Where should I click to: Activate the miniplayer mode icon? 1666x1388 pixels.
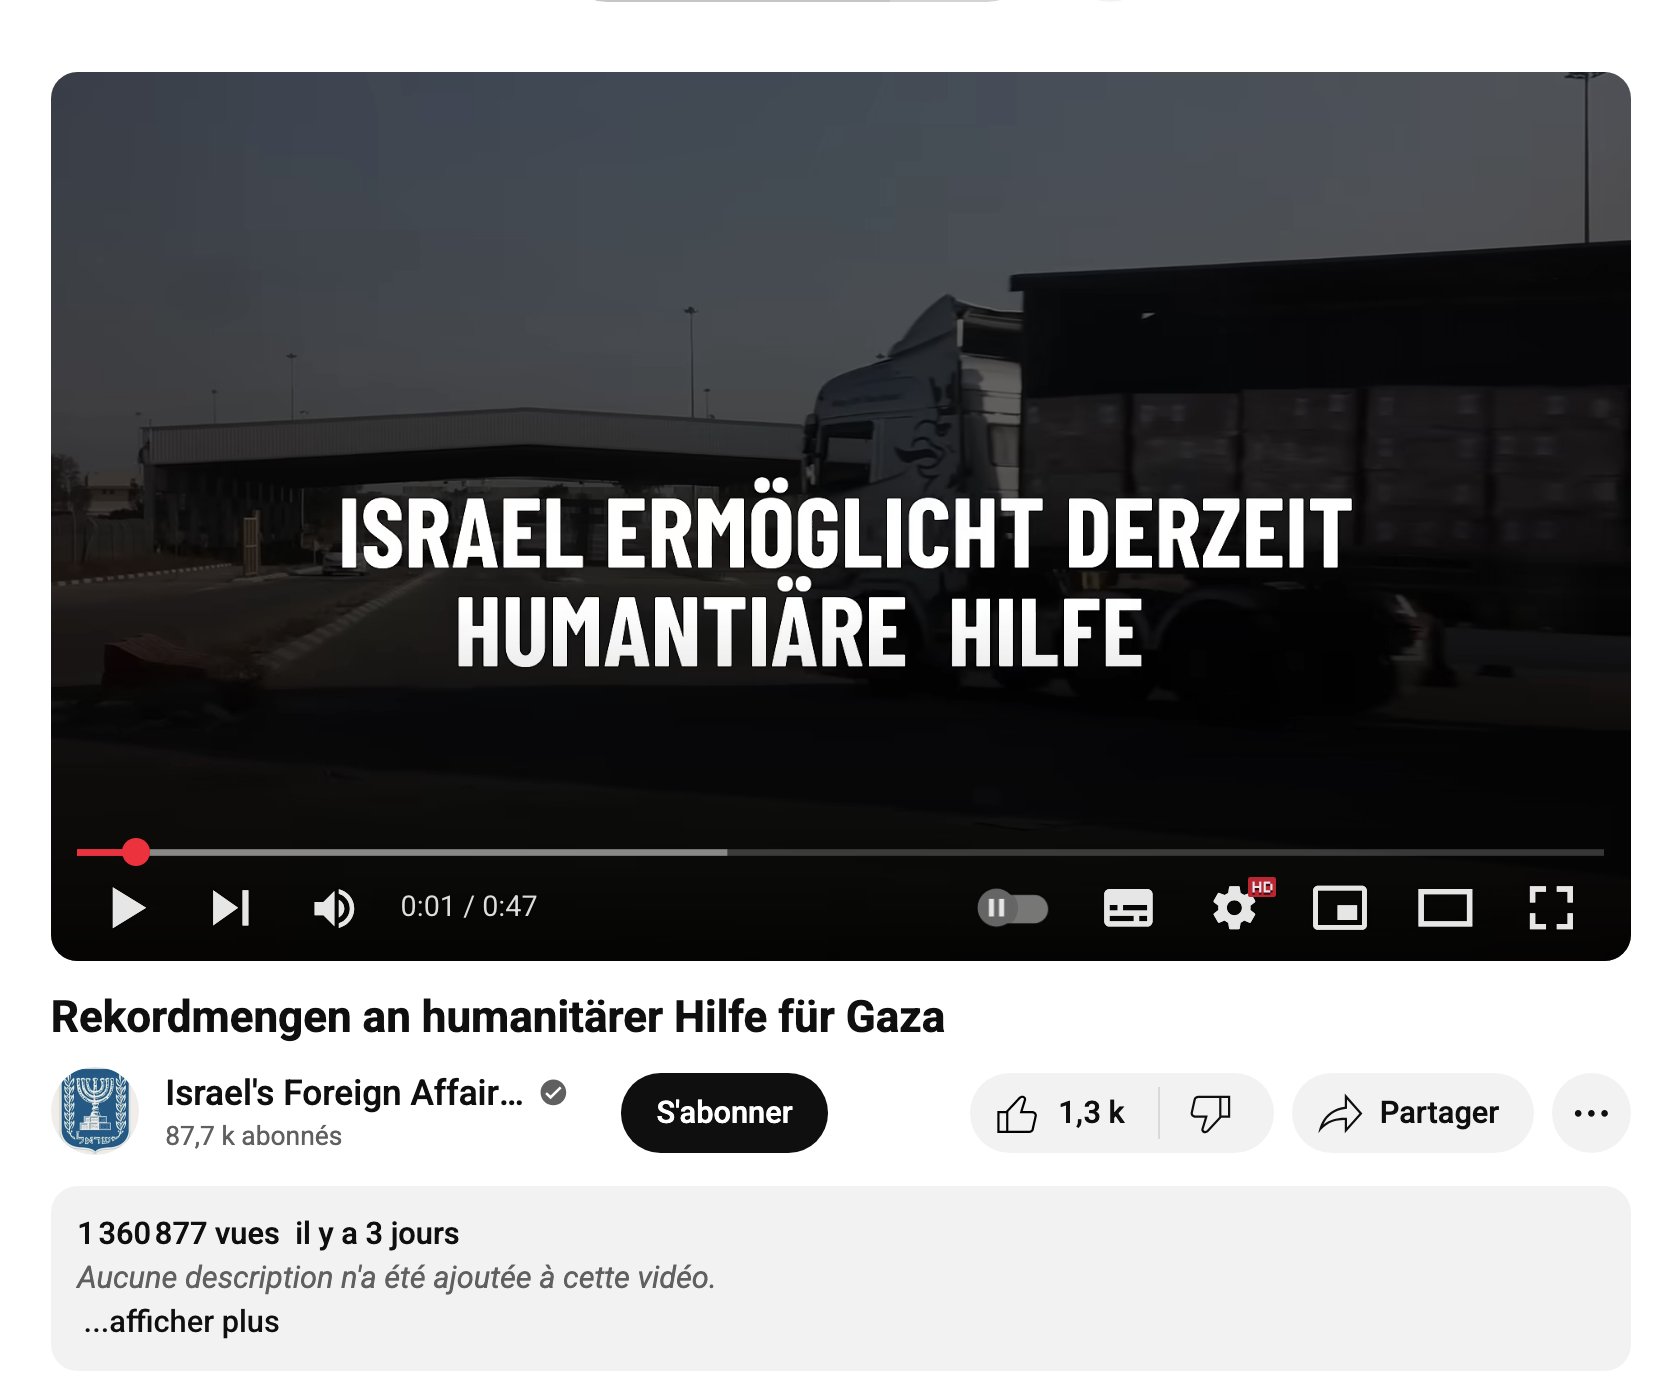(1340, 908)
